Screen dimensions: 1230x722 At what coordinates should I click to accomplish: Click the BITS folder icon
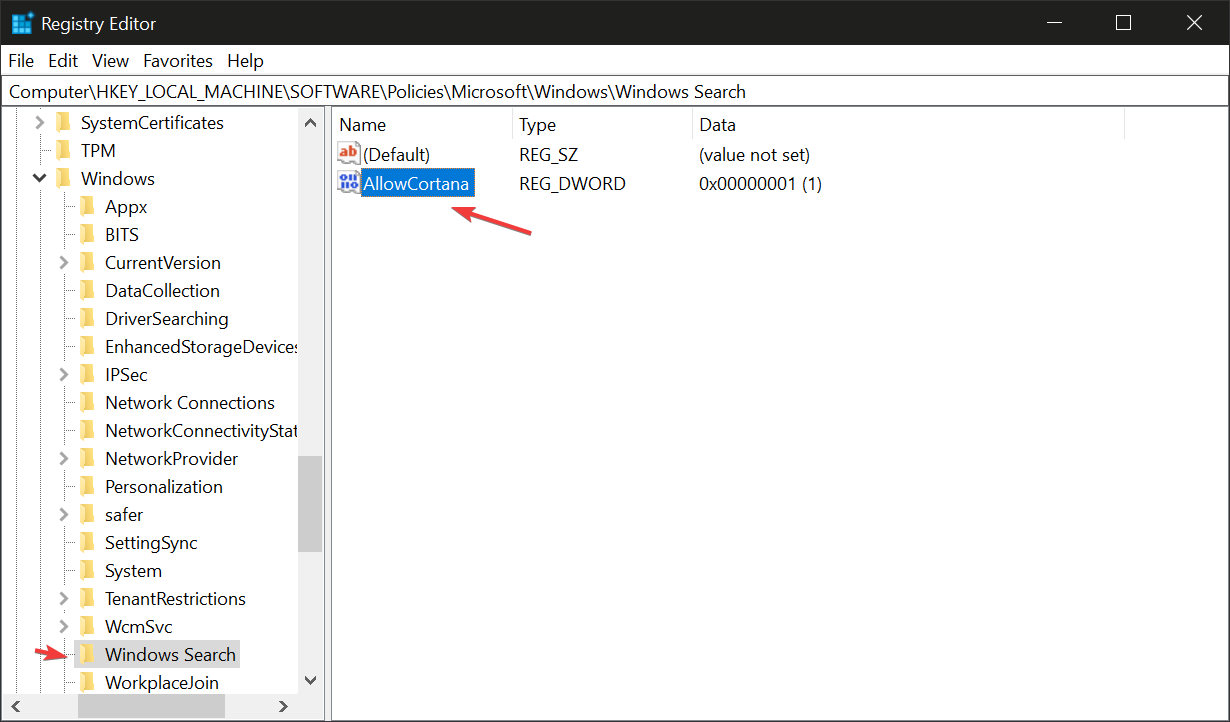coord(87,235)
